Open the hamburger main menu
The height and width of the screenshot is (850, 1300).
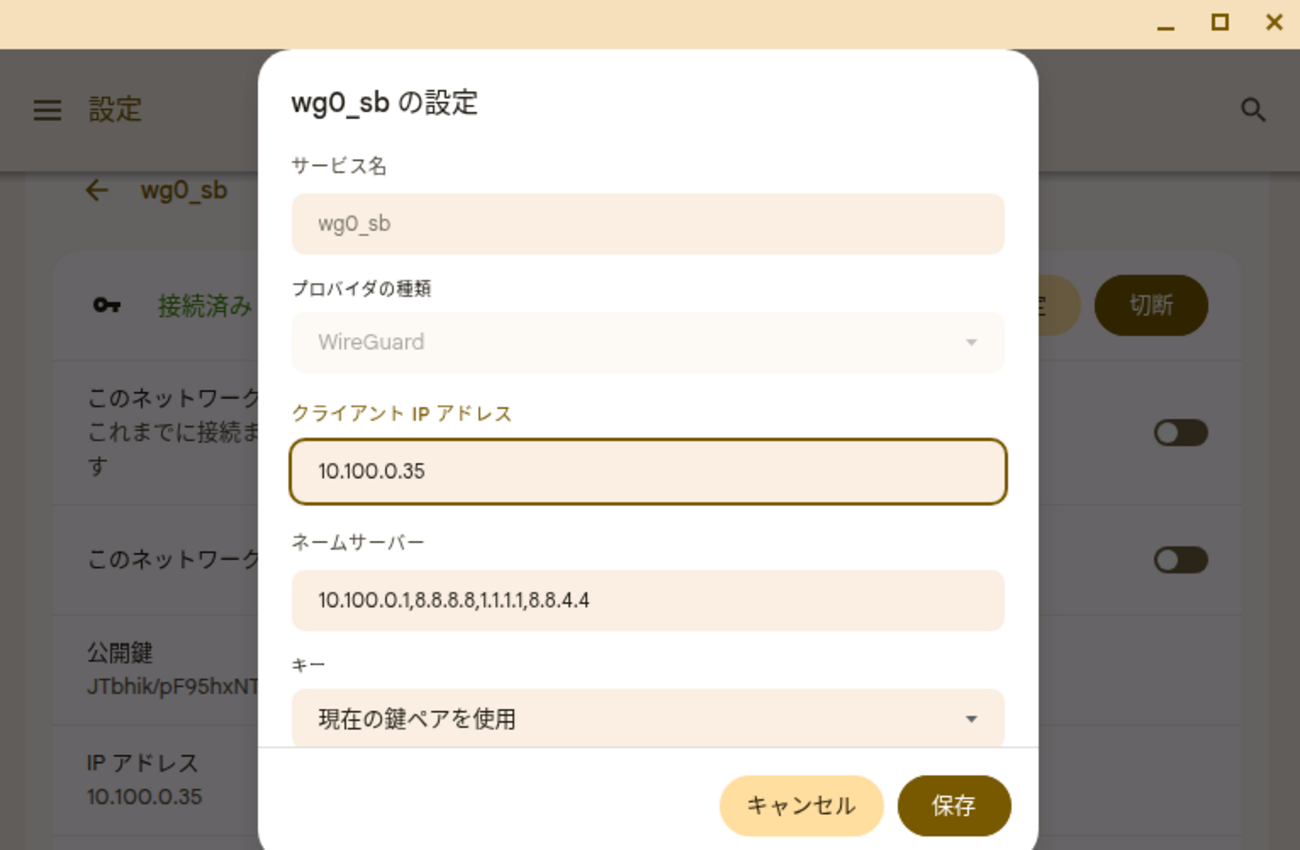[x=47, y=110]
